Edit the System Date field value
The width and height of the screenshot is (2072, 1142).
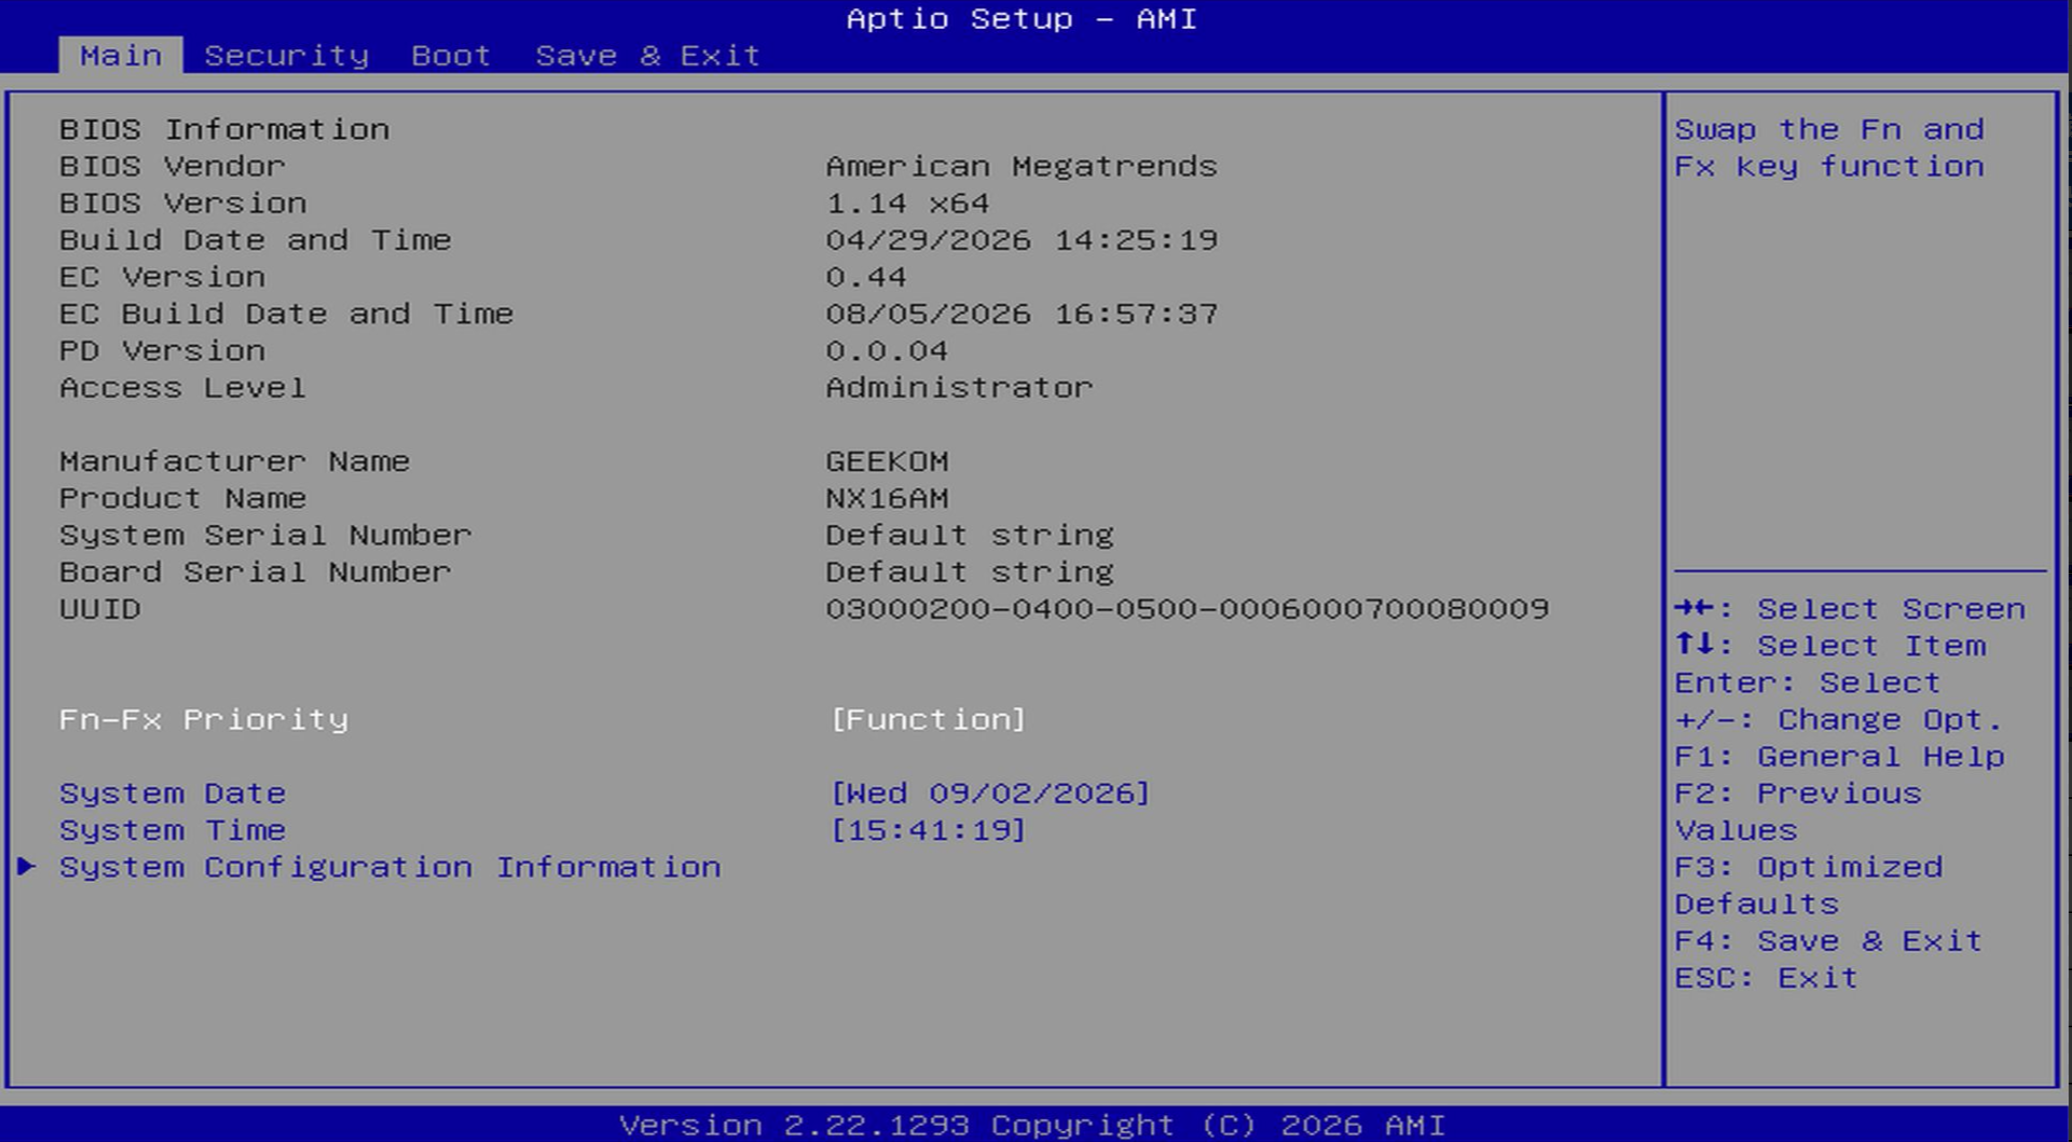990,794
